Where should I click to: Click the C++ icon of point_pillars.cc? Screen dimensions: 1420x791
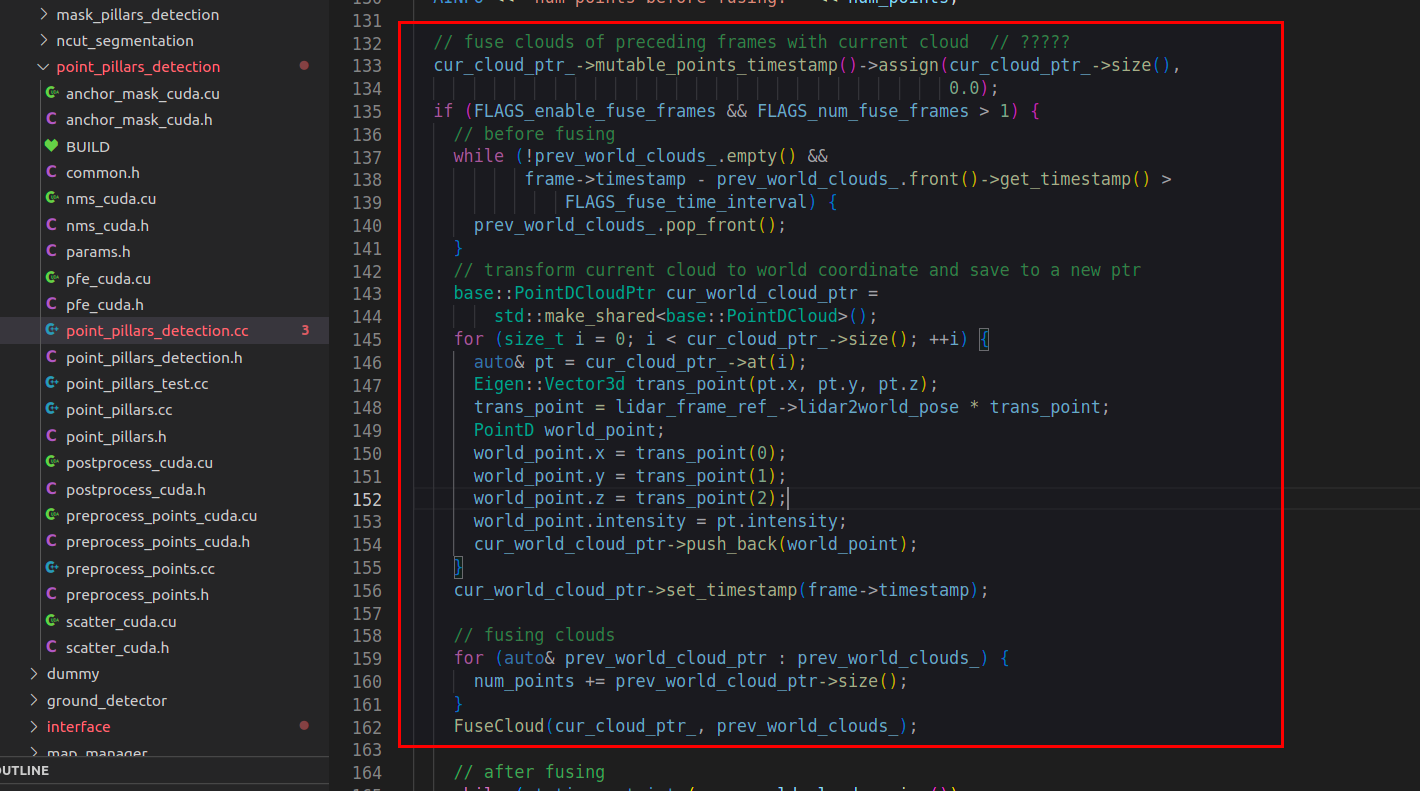click(x=52, y=409)
